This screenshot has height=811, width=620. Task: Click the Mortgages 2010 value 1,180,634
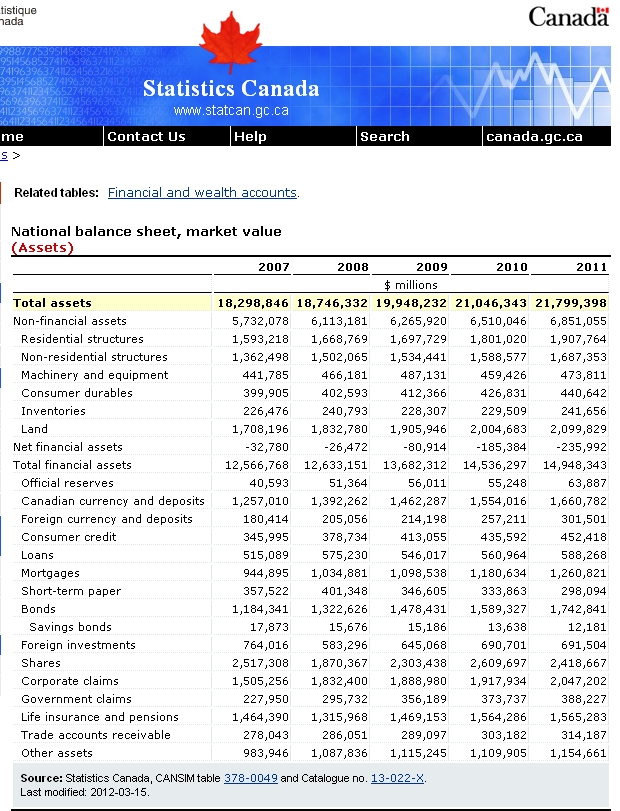pos(498,573)
